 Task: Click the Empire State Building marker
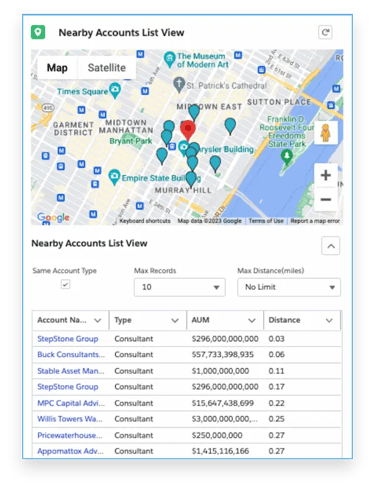coord(114,177)
